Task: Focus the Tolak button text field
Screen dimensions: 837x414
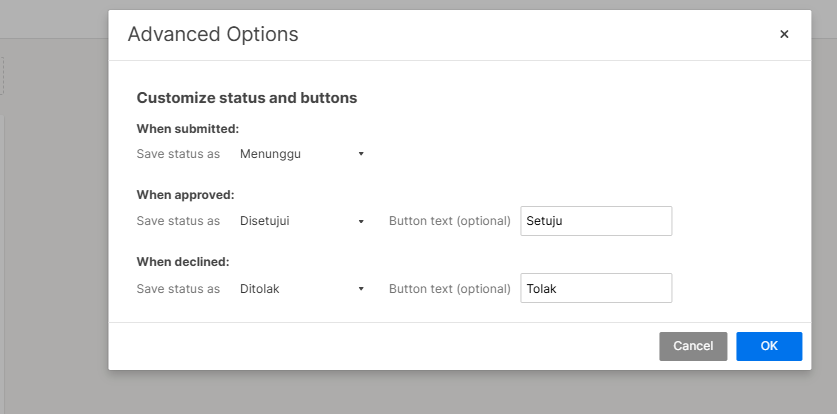Action: pyautogui.click(x=596, y=288)
